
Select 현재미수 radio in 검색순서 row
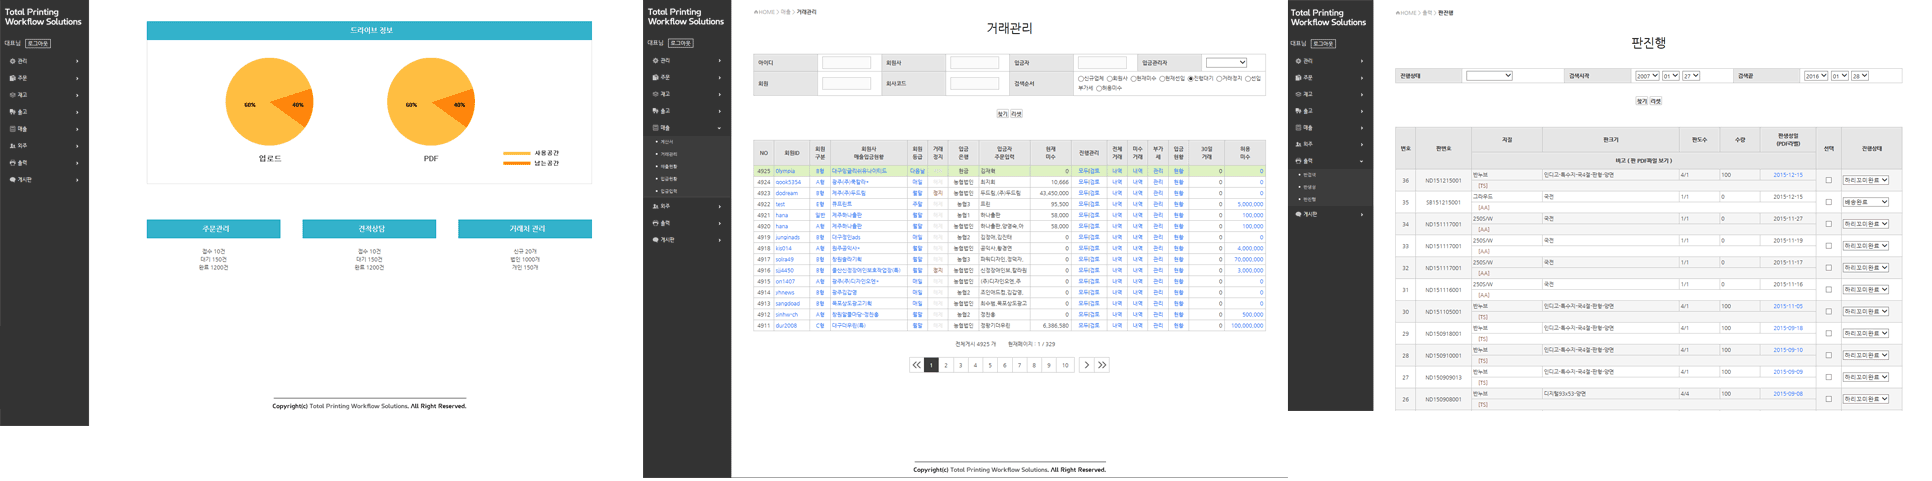point(1133,79)
